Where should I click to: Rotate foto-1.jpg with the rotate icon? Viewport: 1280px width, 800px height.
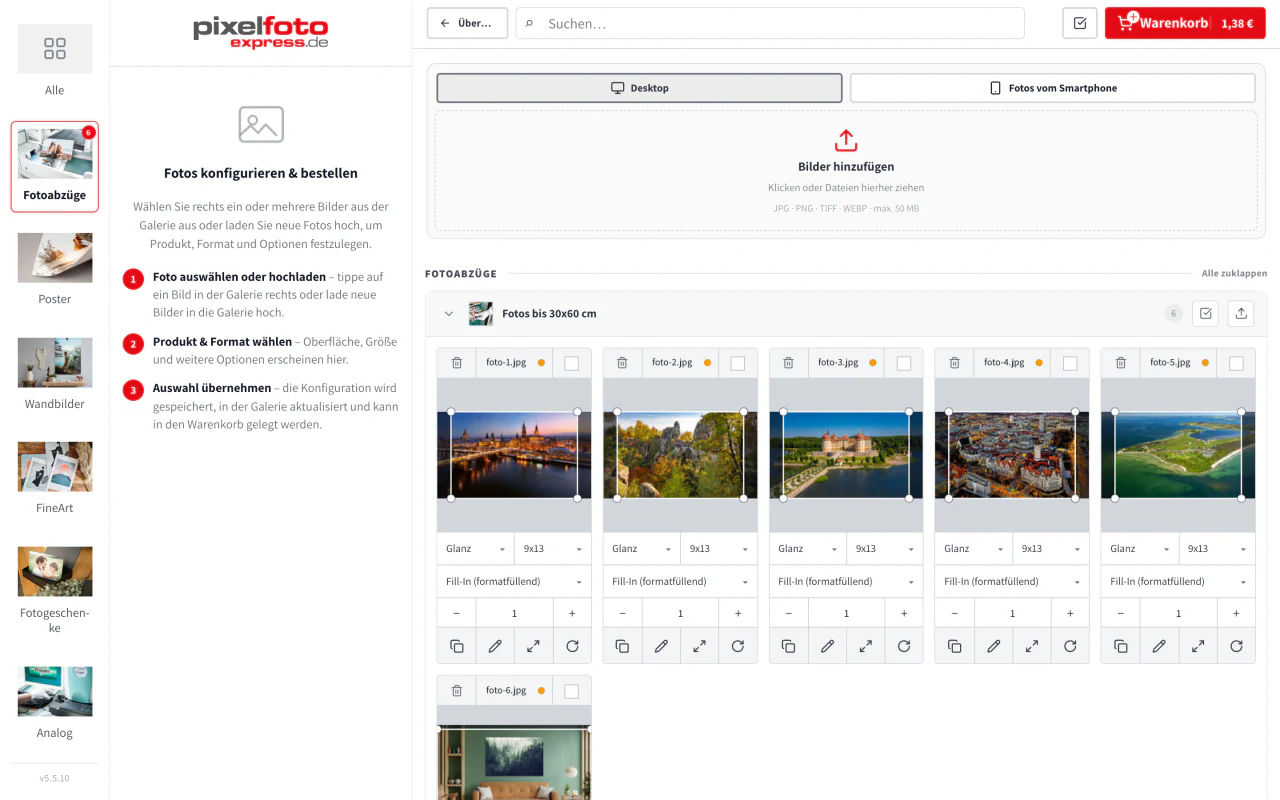click(x=572, y=646)
